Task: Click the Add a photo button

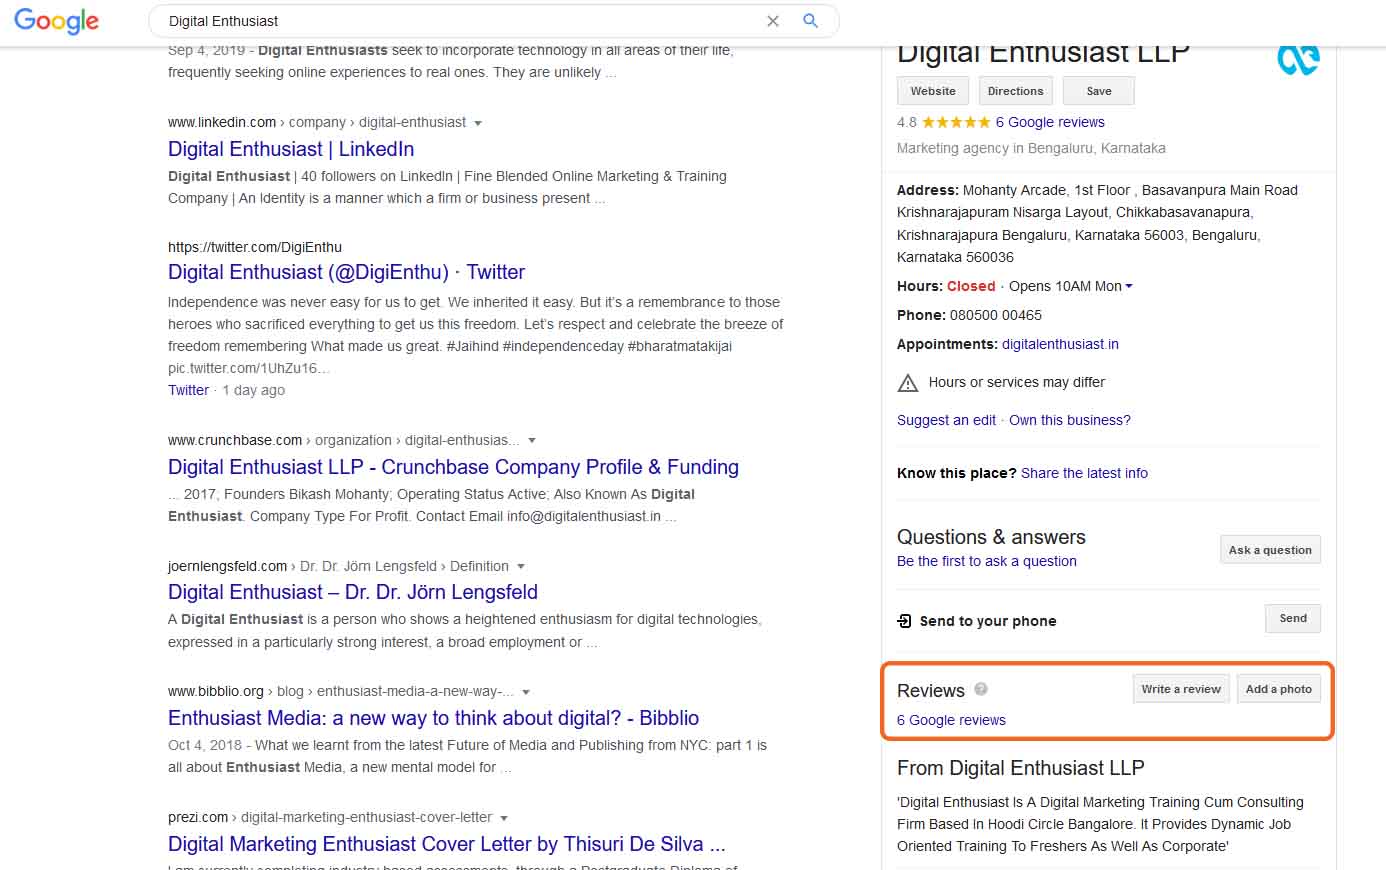Action: pyautogui.click(x=1279, y=689)
